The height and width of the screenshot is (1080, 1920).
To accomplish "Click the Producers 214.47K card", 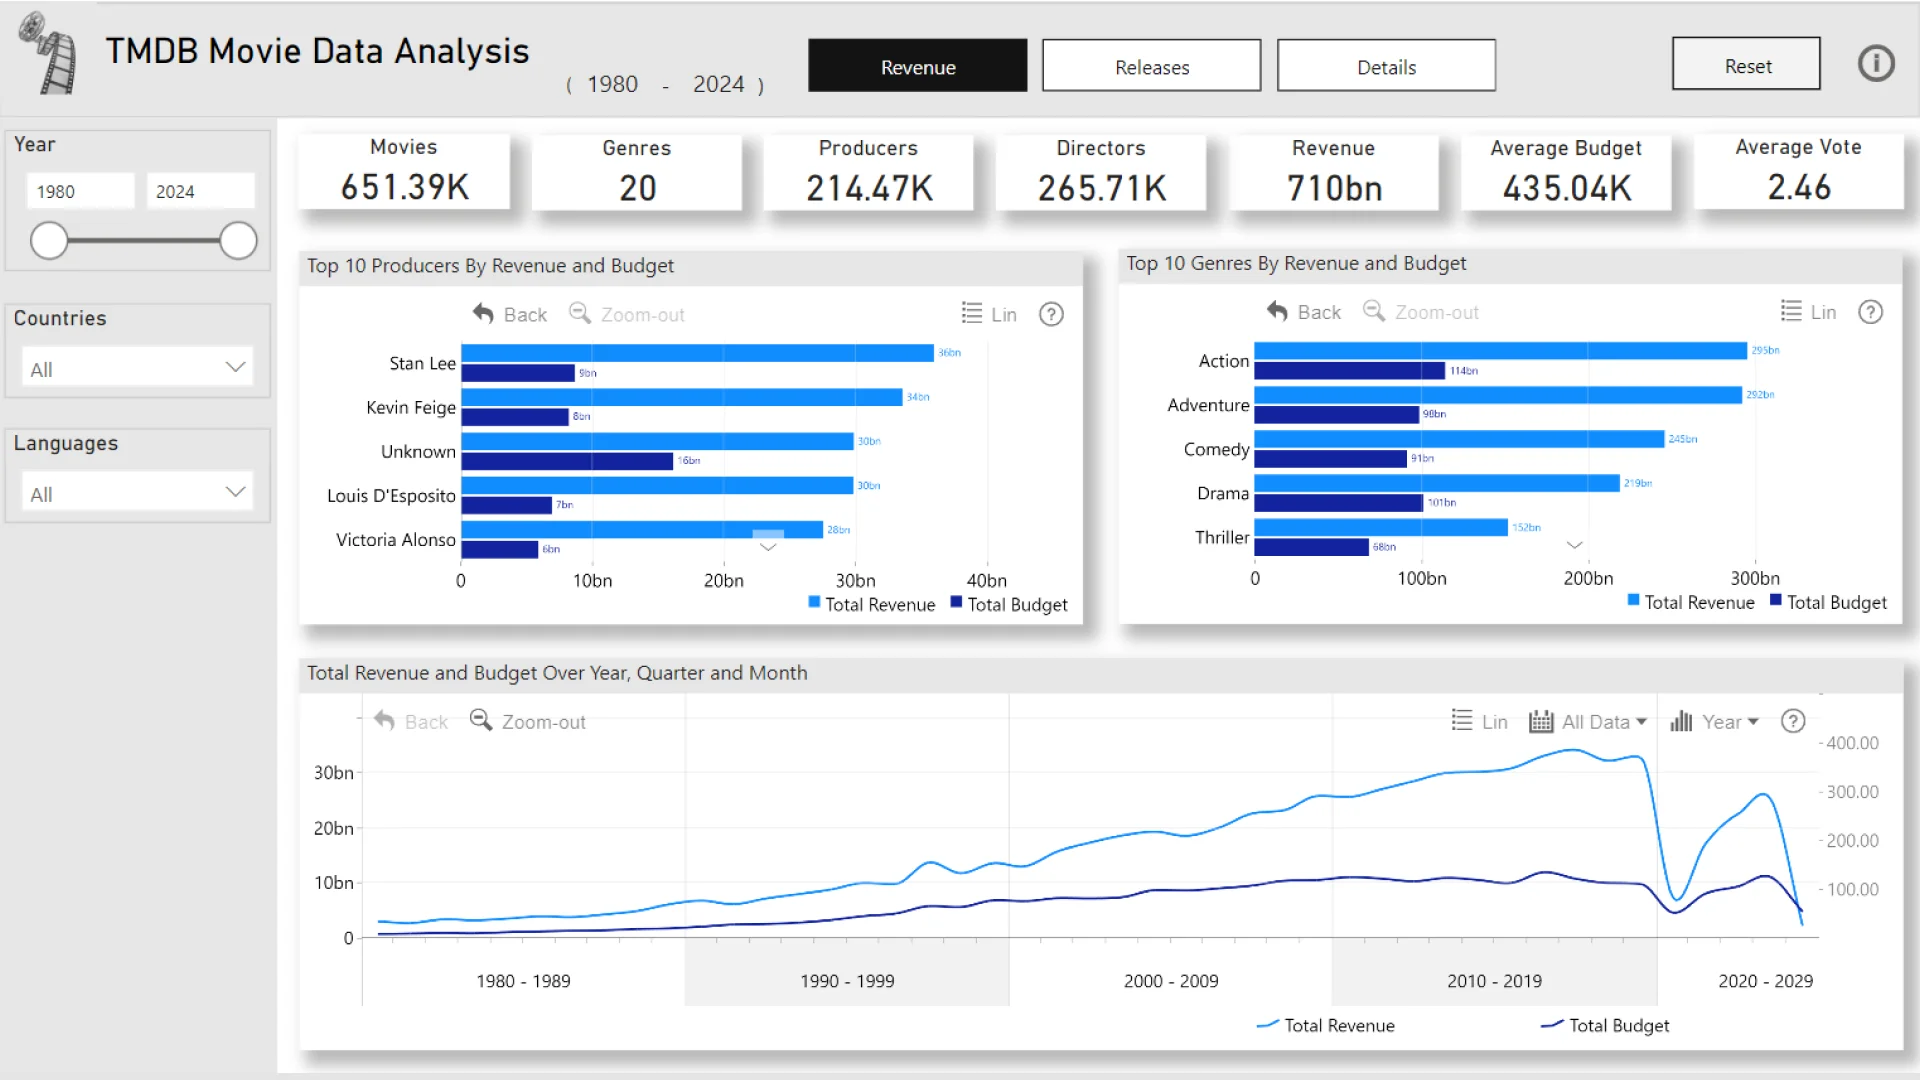I will (869, 171).
